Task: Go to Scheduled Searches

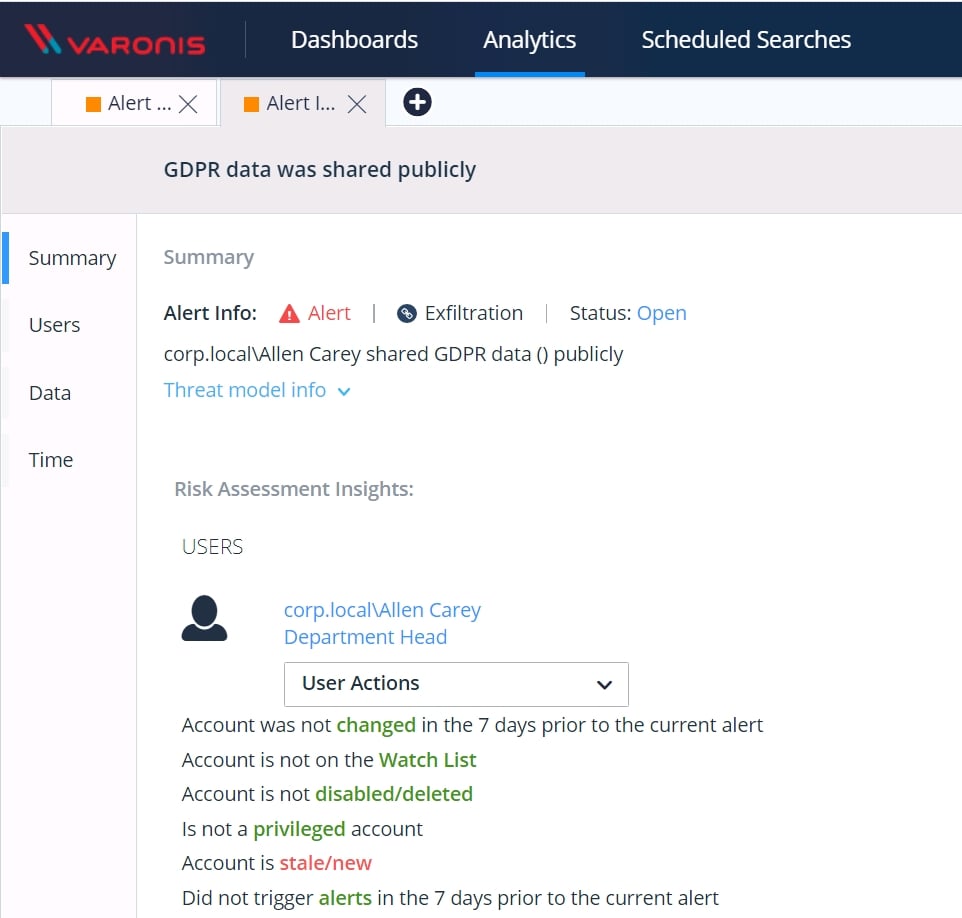Action: [x=746, y=40]
